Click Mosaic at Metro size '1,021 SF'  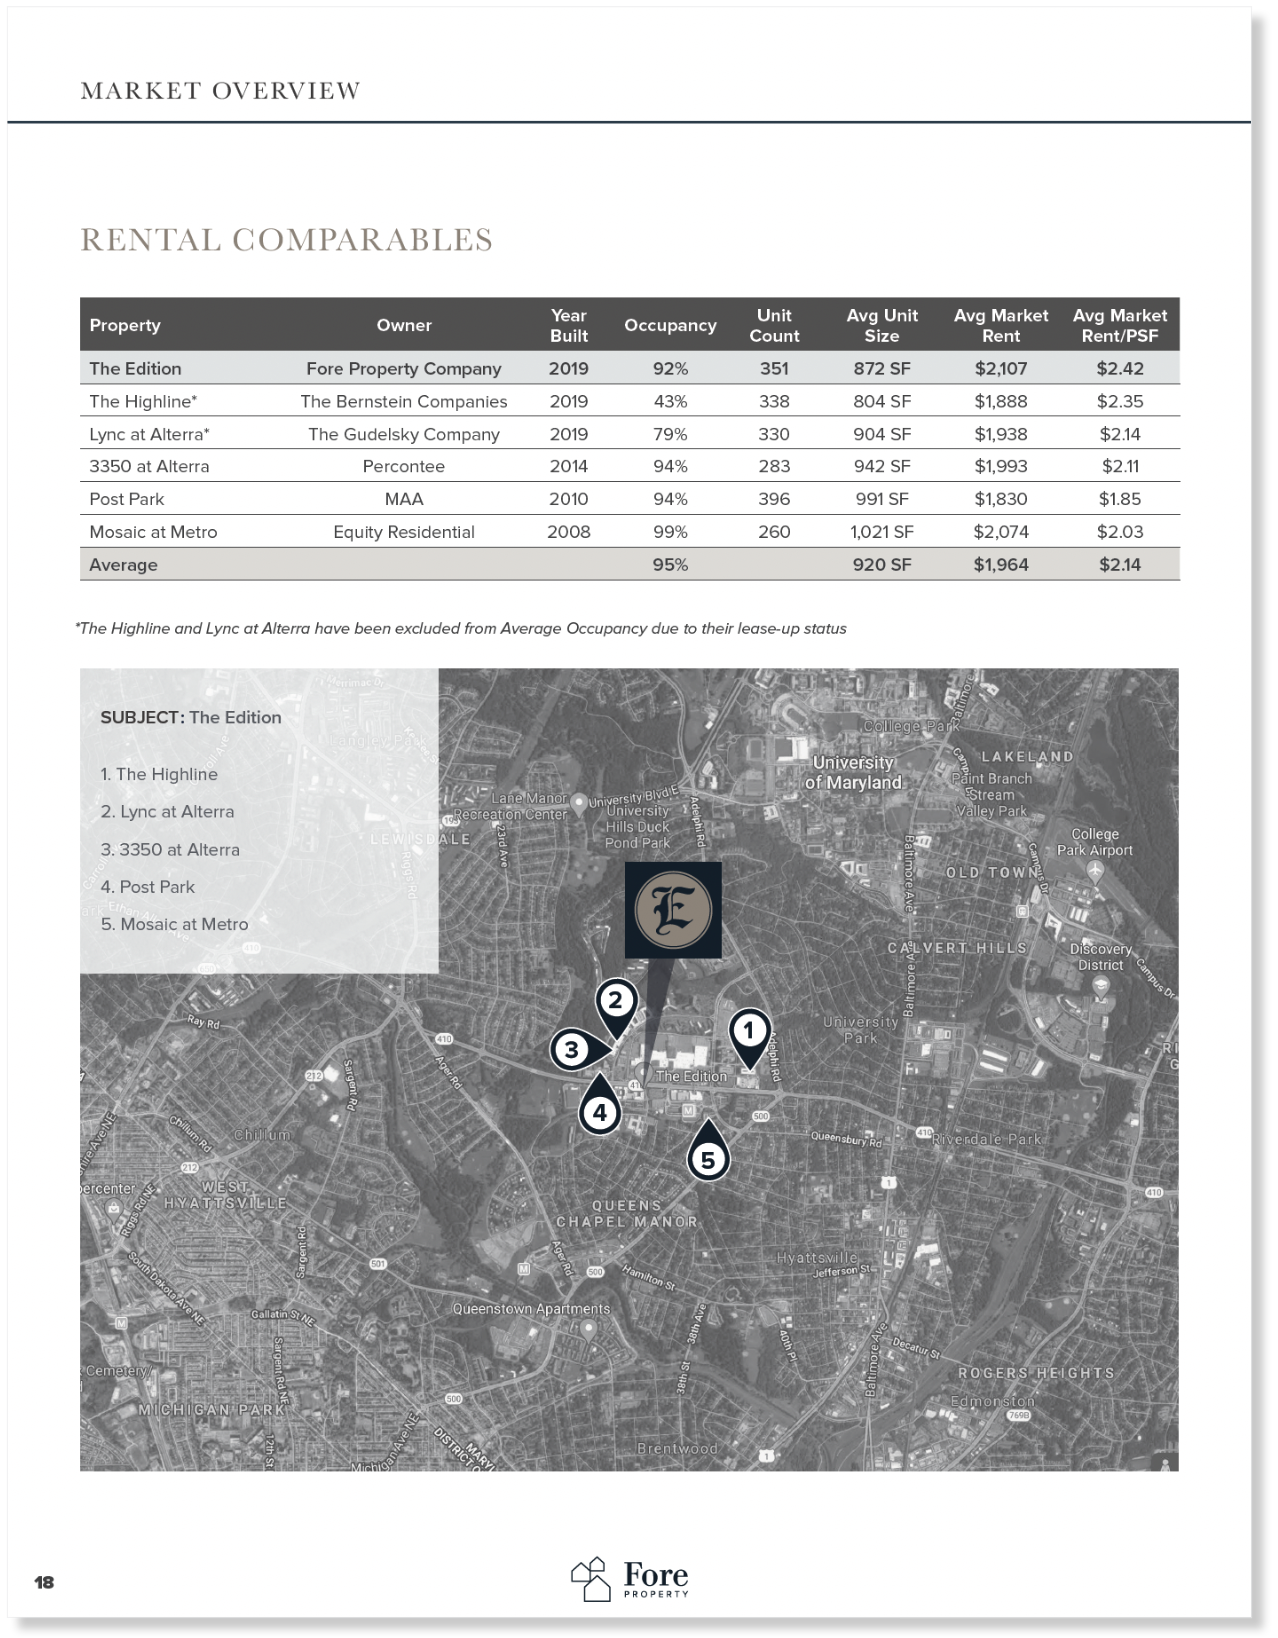pyautogui.click(x=882, y=532)
